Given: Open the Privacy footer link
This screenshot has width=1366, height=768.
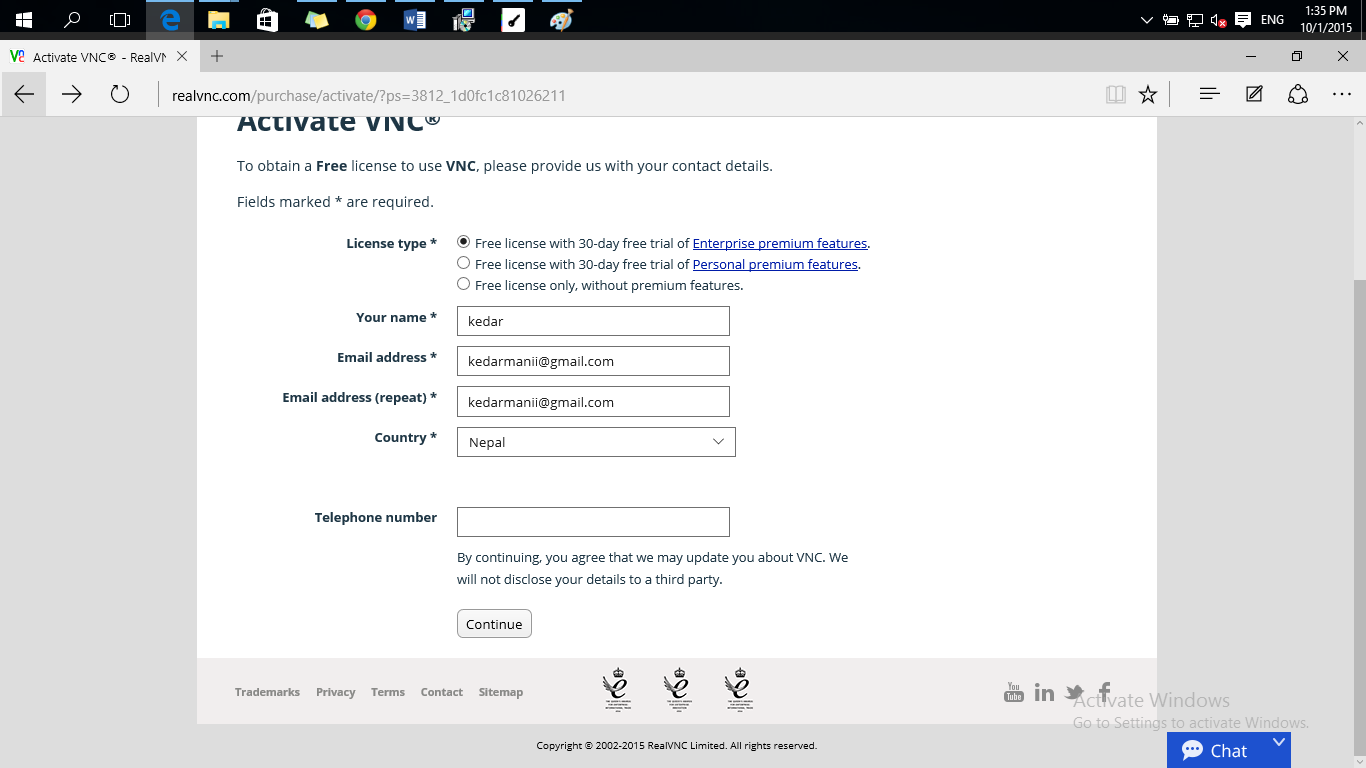Looking at the screenshot, I should pyautogui.click(x=336, y=692).
